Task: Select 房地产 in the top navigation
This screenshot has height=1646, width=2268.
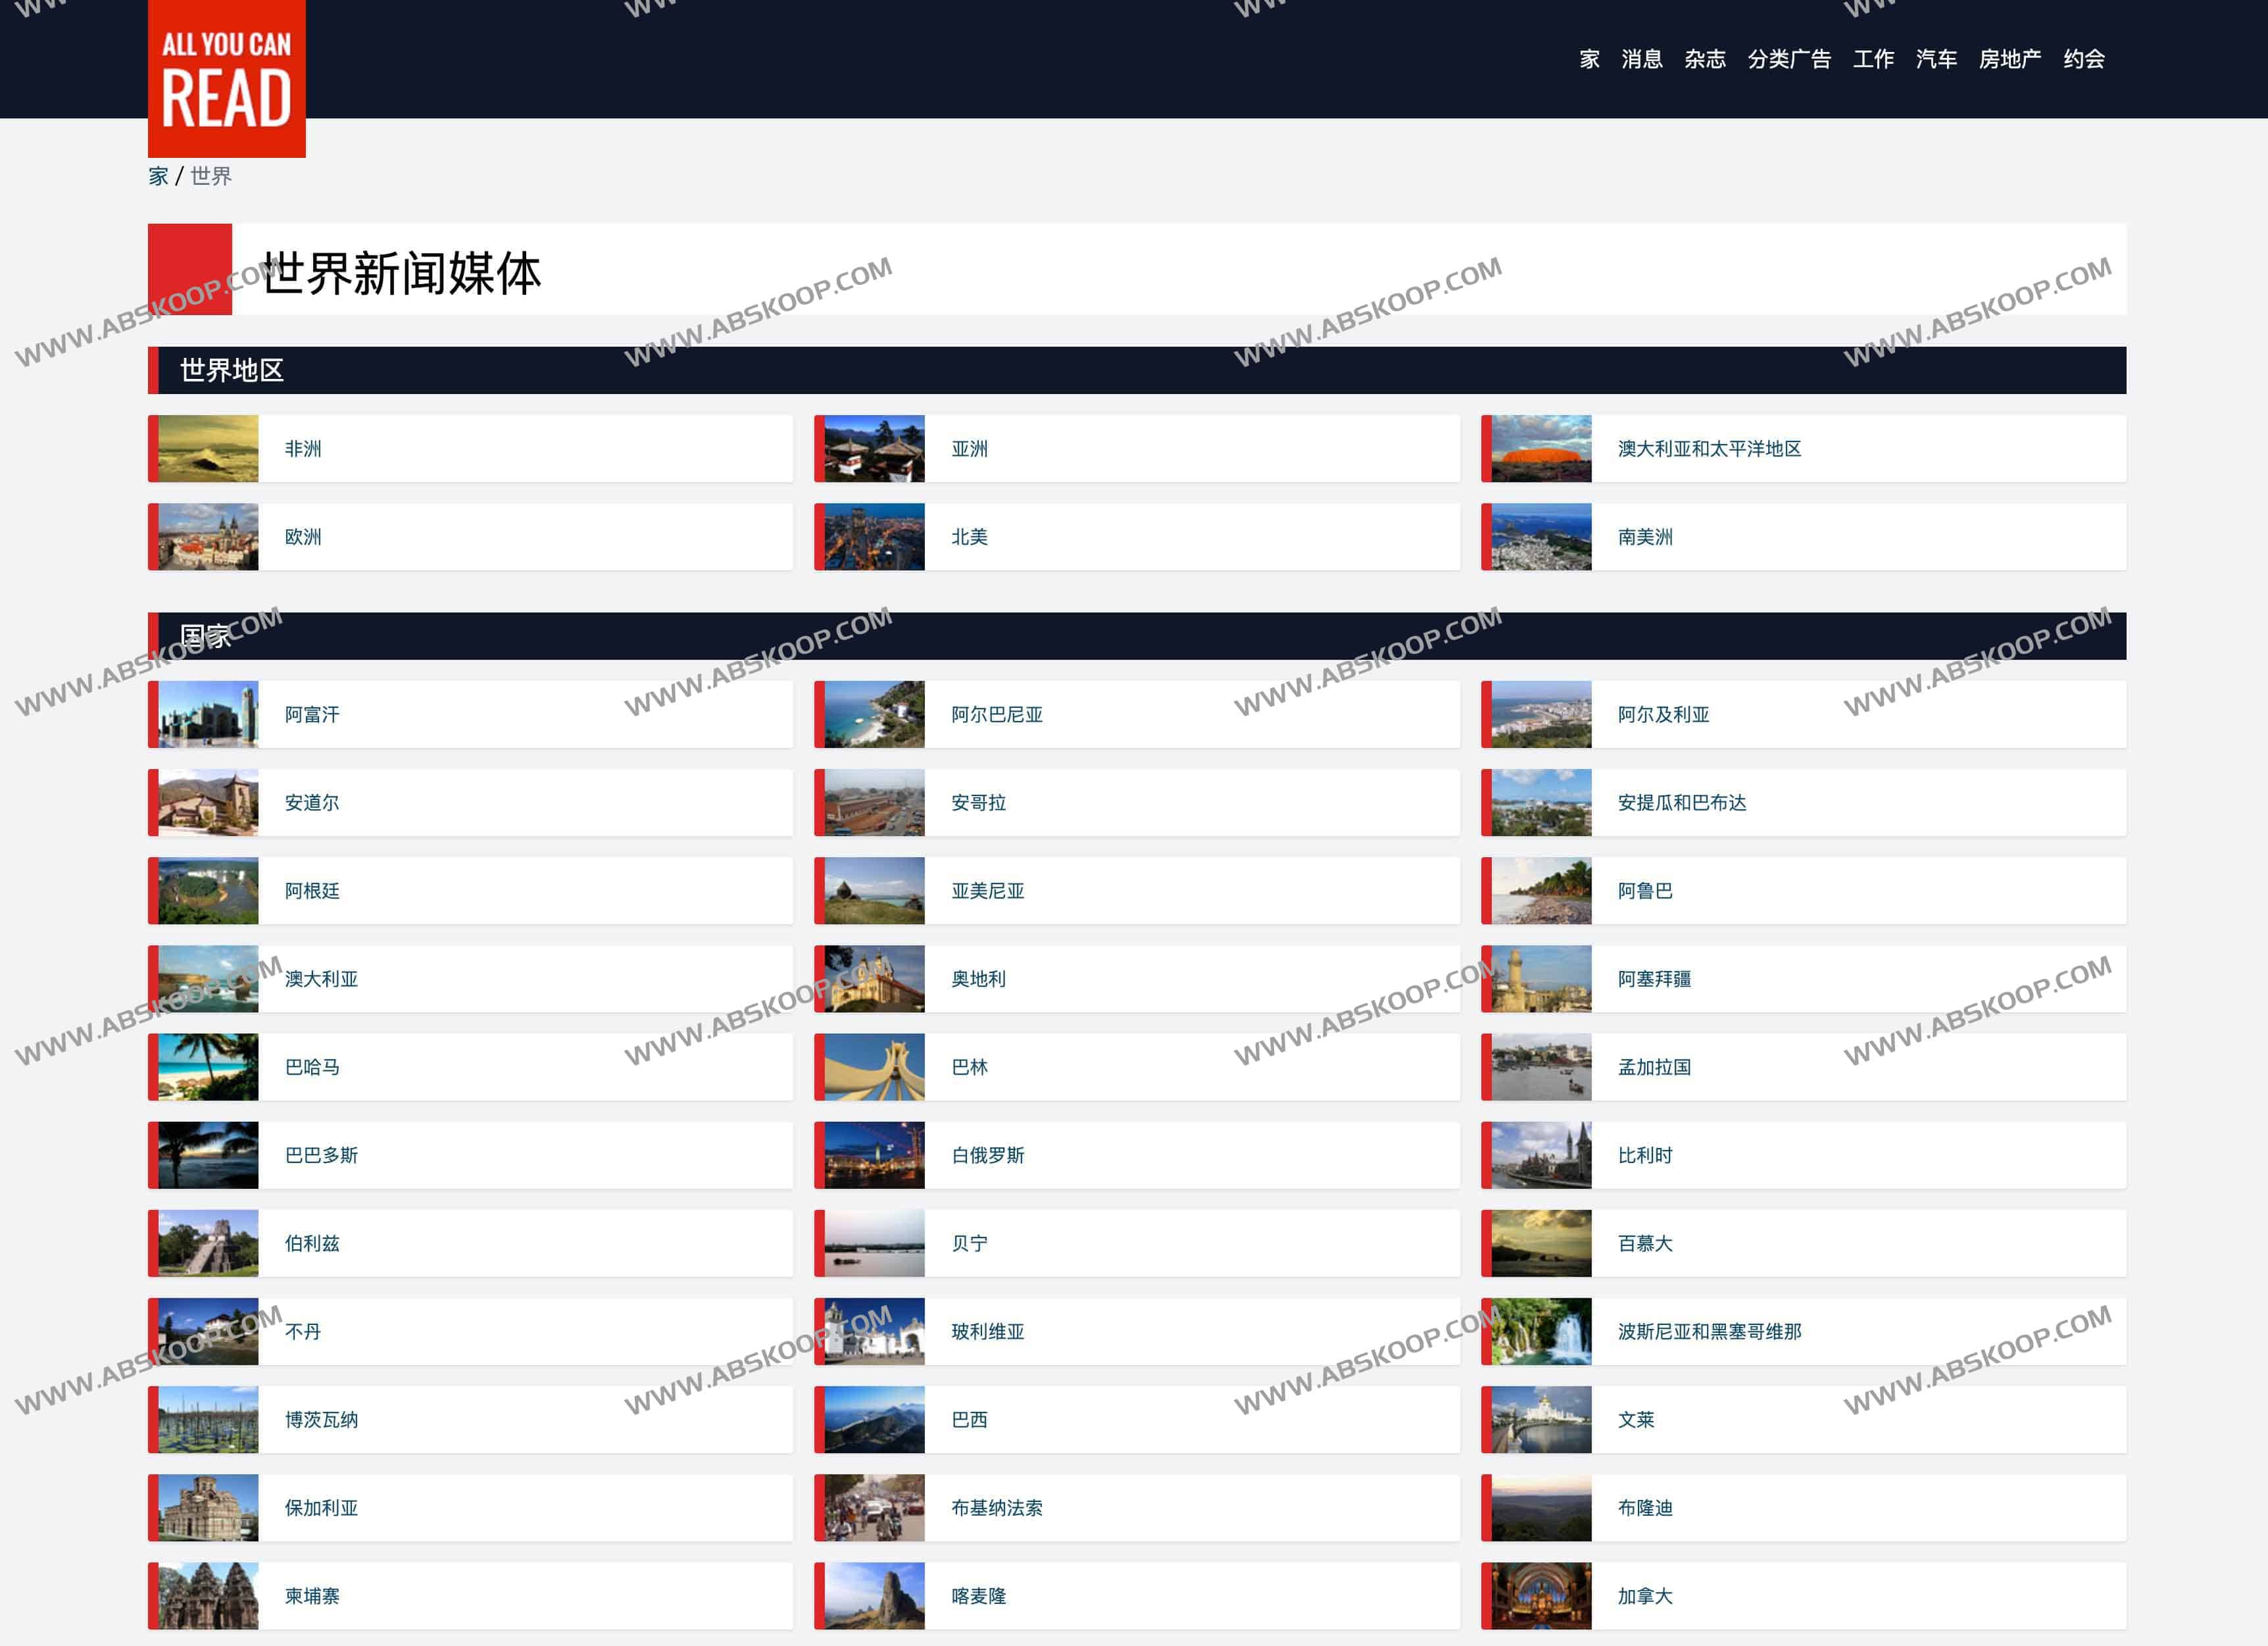Action: point(2009,59)
